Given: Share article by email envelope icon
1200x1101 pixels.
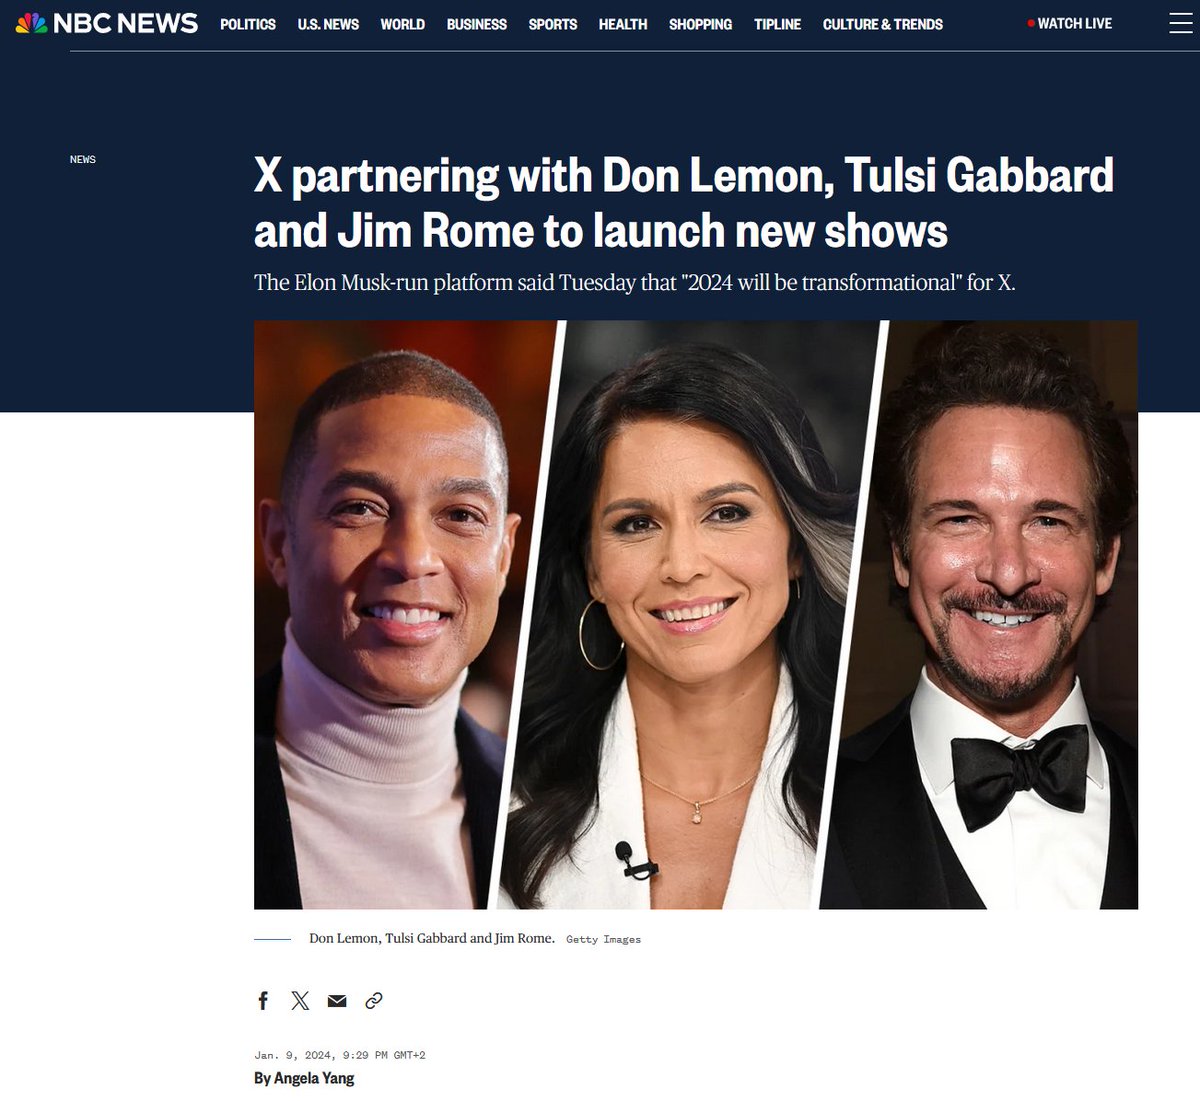Looking at the screenshot, I should [x=337, y=1000].
